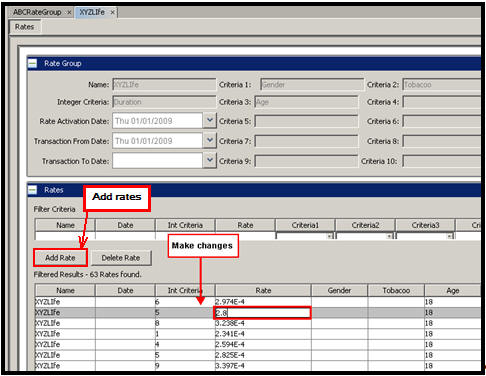Sort results by Rate column header
Screen dimensions: 486x376
(263, 290)
